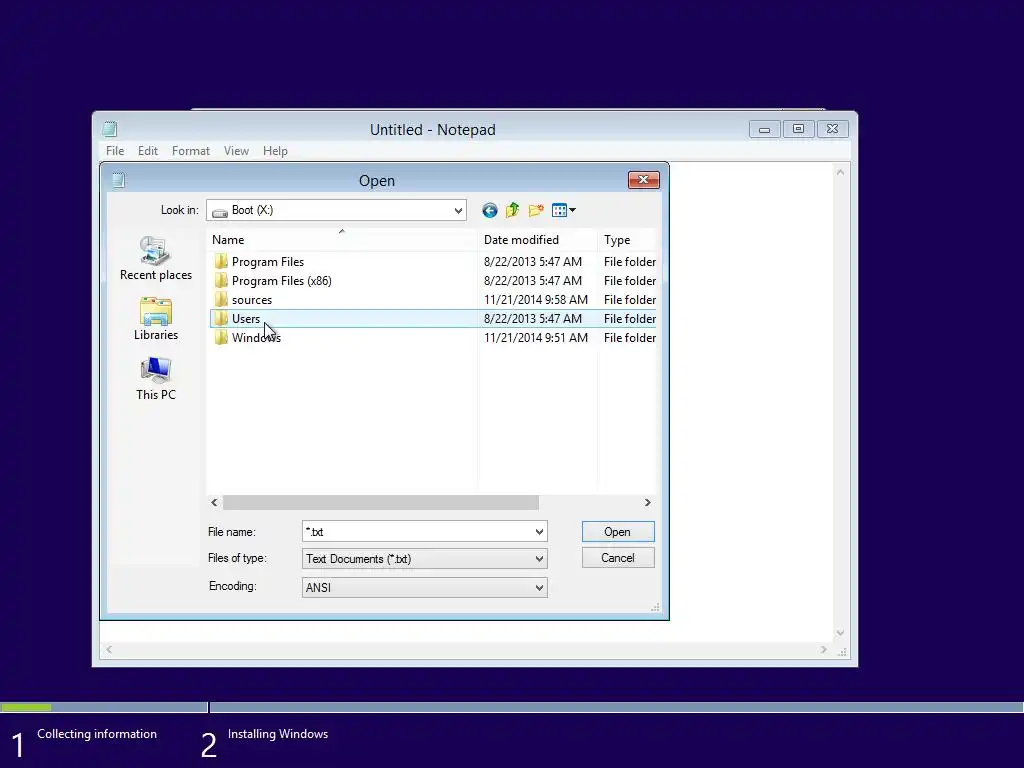Click the Notepad horizontal scroll right arrow
The image size is (1024, 768).
pyautogui.click(x=824, y=649)
